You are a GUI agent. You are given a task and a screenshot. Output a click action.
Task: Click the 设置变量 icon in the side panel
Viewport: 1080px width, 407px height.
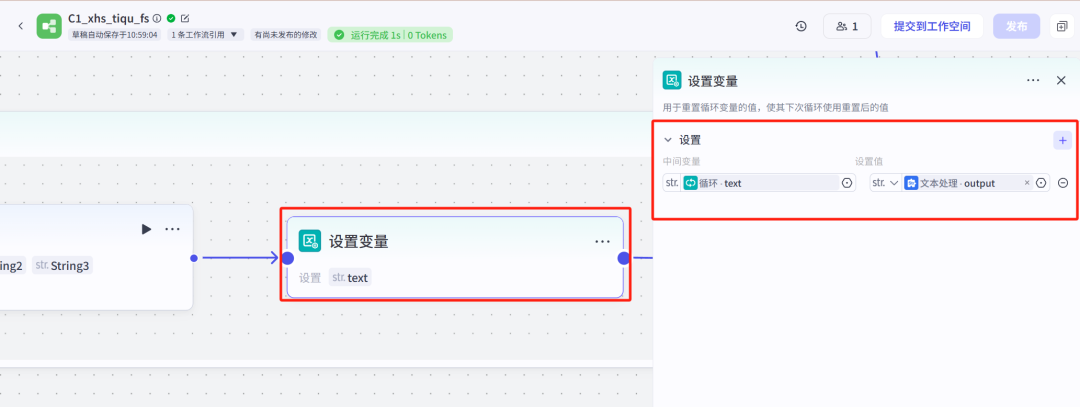pos(672,81)
